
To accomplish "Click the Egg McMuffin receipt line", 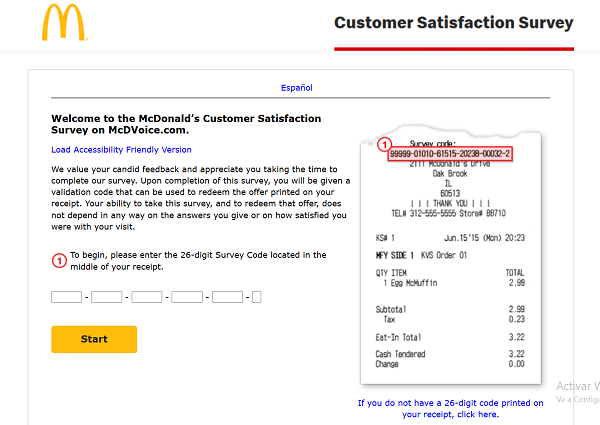I will click(x=450, y=283).
